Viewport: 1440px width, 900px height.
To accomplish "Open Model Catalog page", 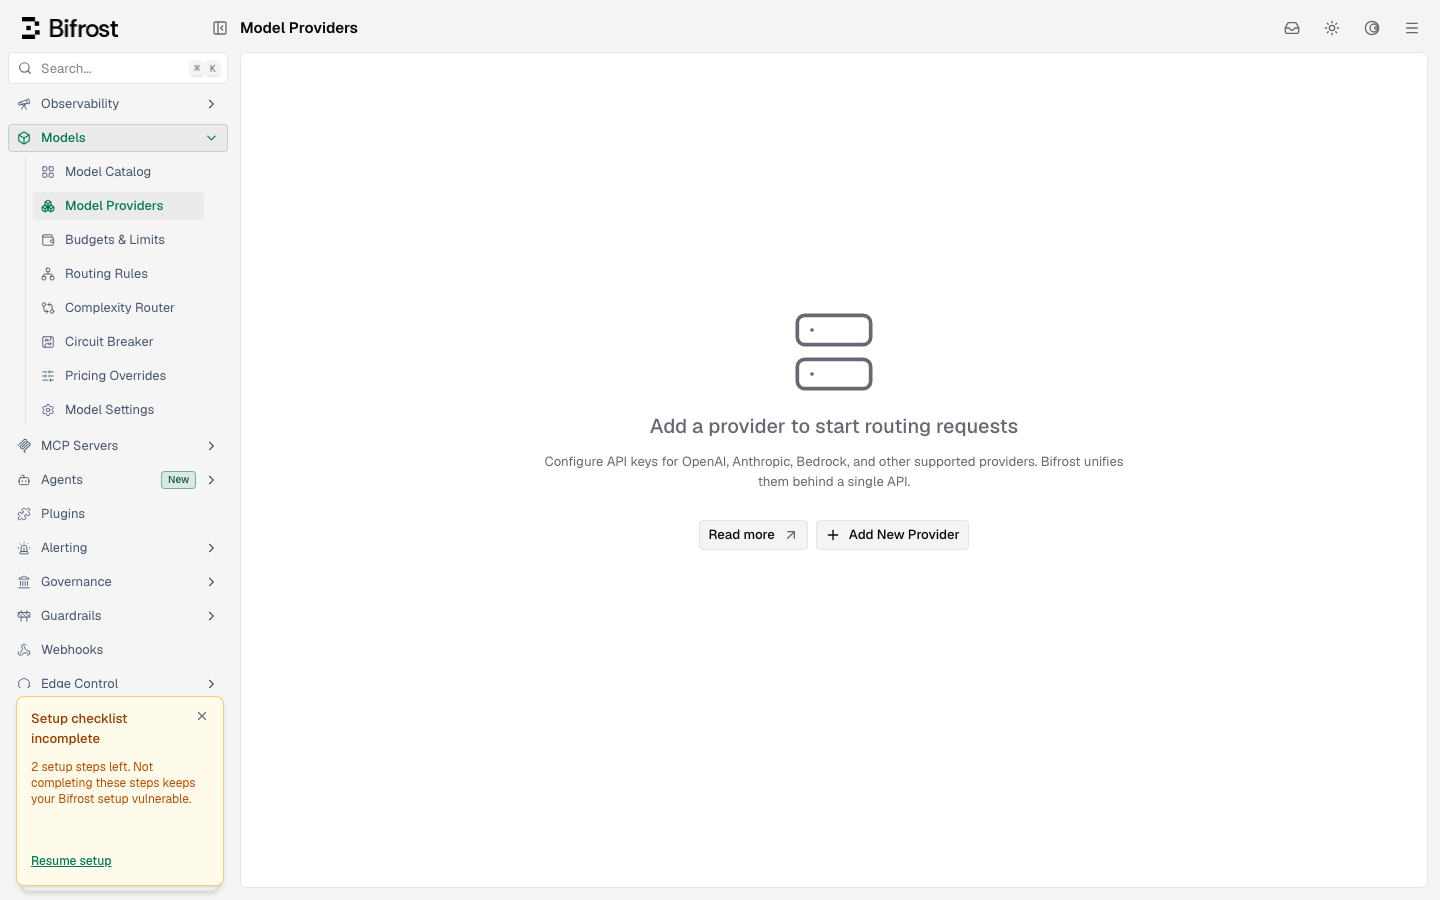I will point(118,172).
